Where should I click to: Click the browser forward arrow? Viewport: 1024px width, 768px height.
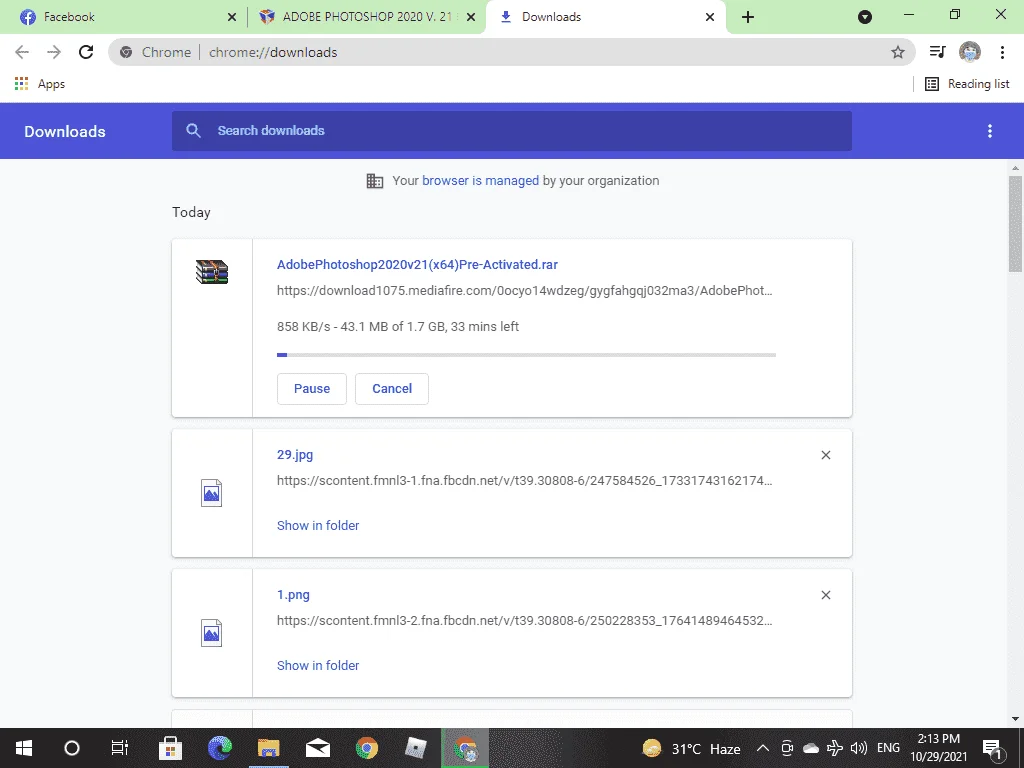54,52
